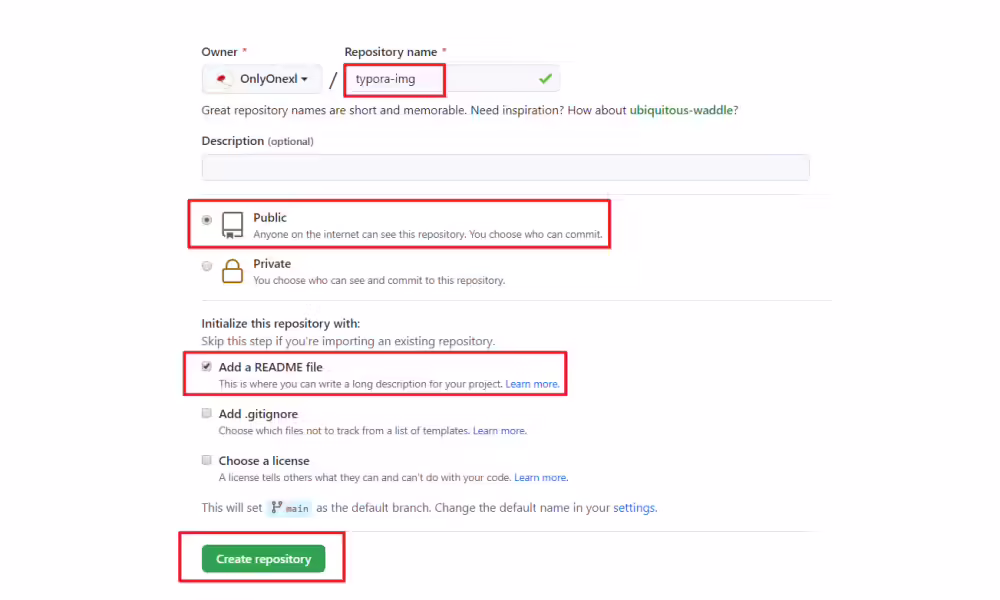Select the Private visibility radio button
Image resolution: width=1000 pixels, height=600 pixels.
point(207,266)
